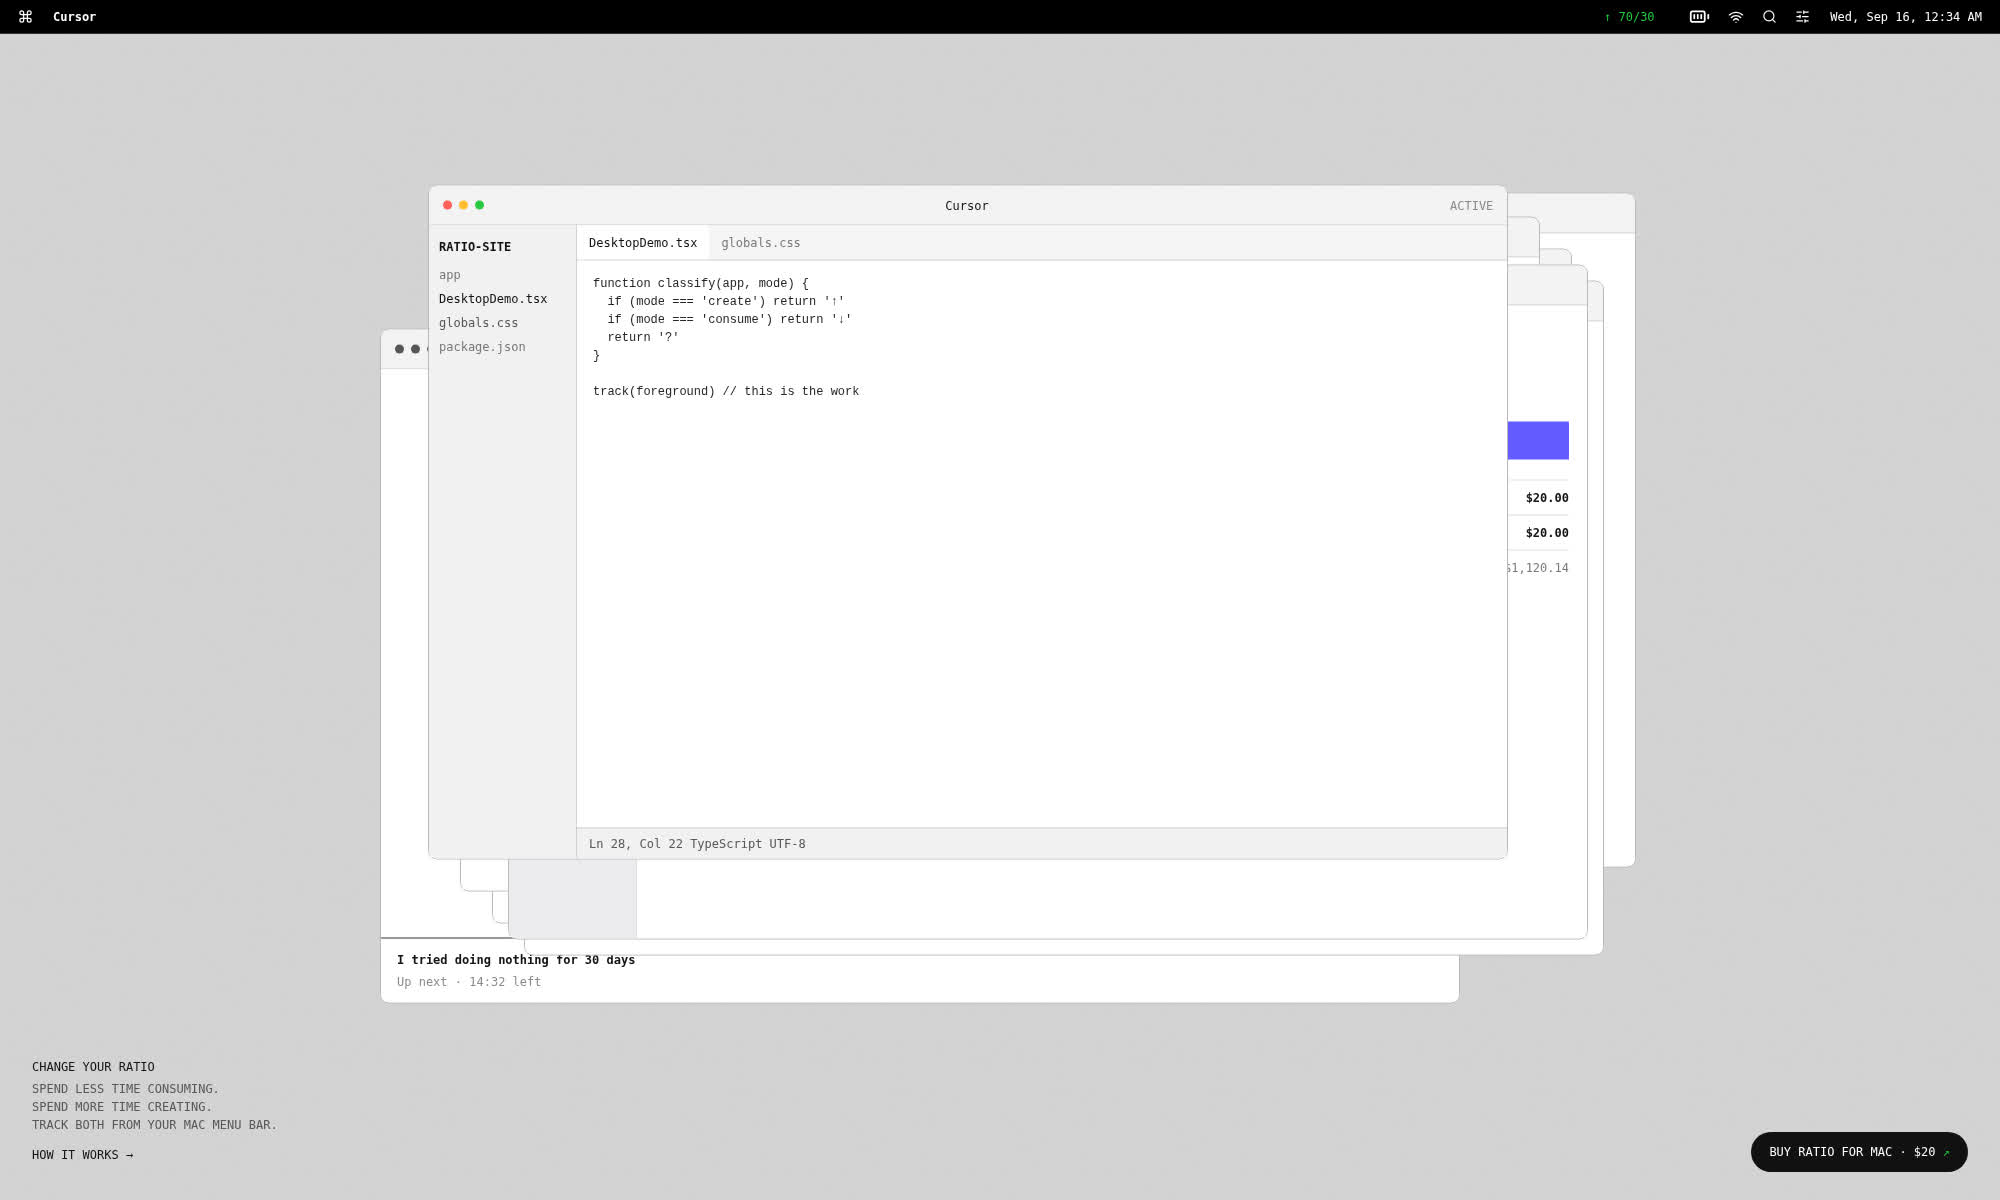2000x1200 pixels.
Task: Click the status bar Ln 28, Col 22 text
Action: 636,844
